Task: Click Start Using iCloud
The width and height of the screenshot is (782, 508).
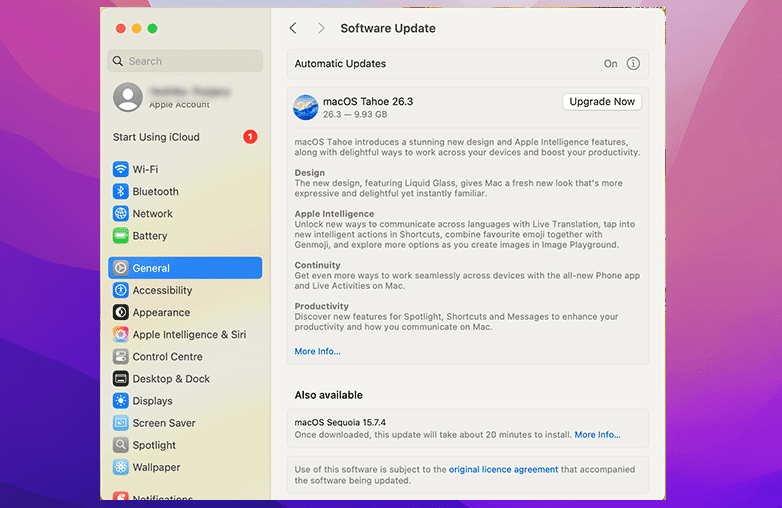Action: [x=156, y=137]
